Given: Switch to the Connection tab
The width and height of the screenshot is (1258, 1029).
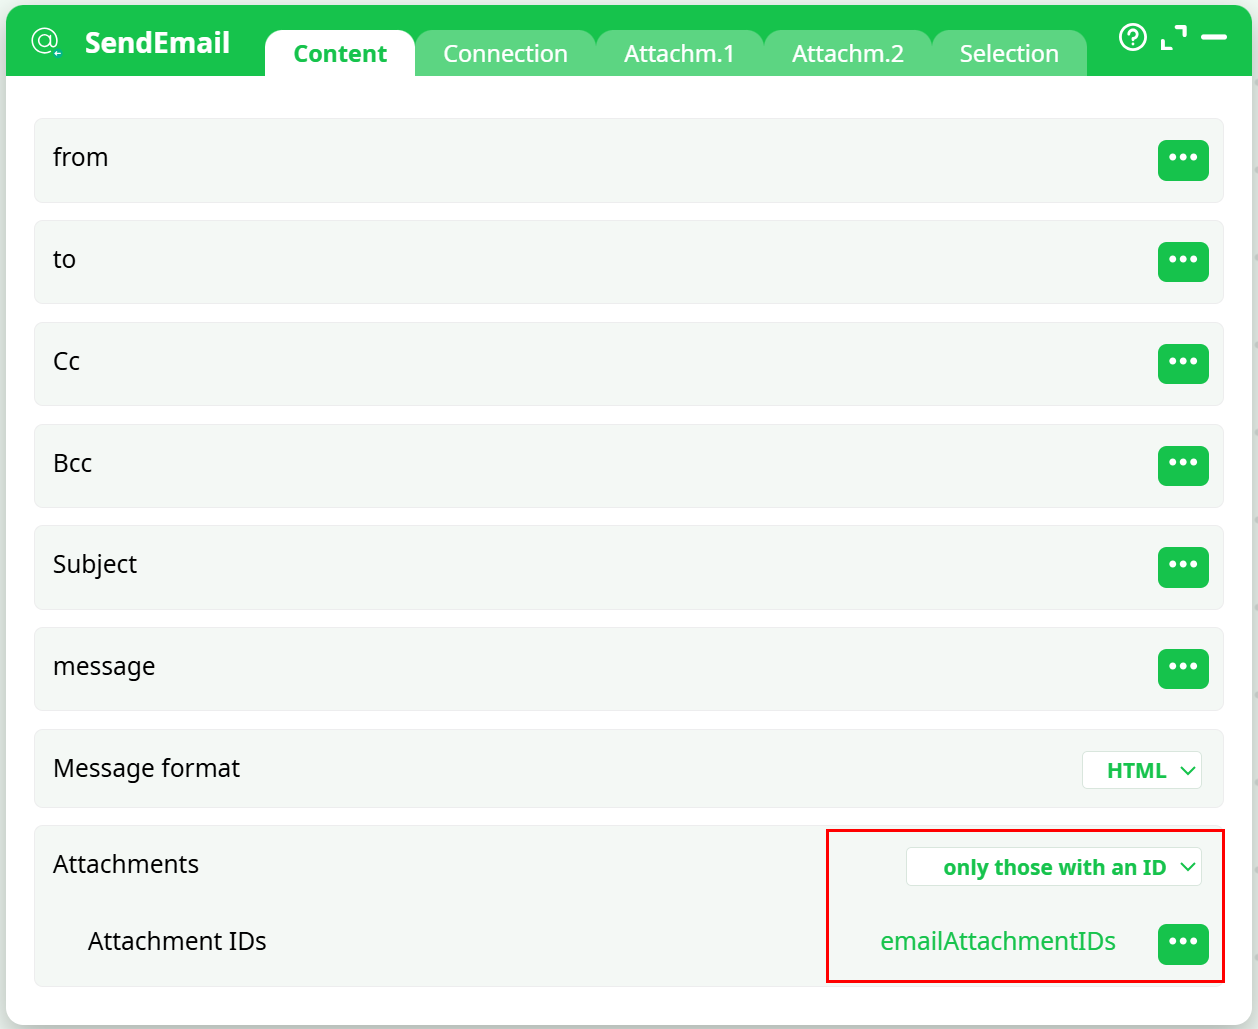Looking at the screenshot, I should 505,54.
